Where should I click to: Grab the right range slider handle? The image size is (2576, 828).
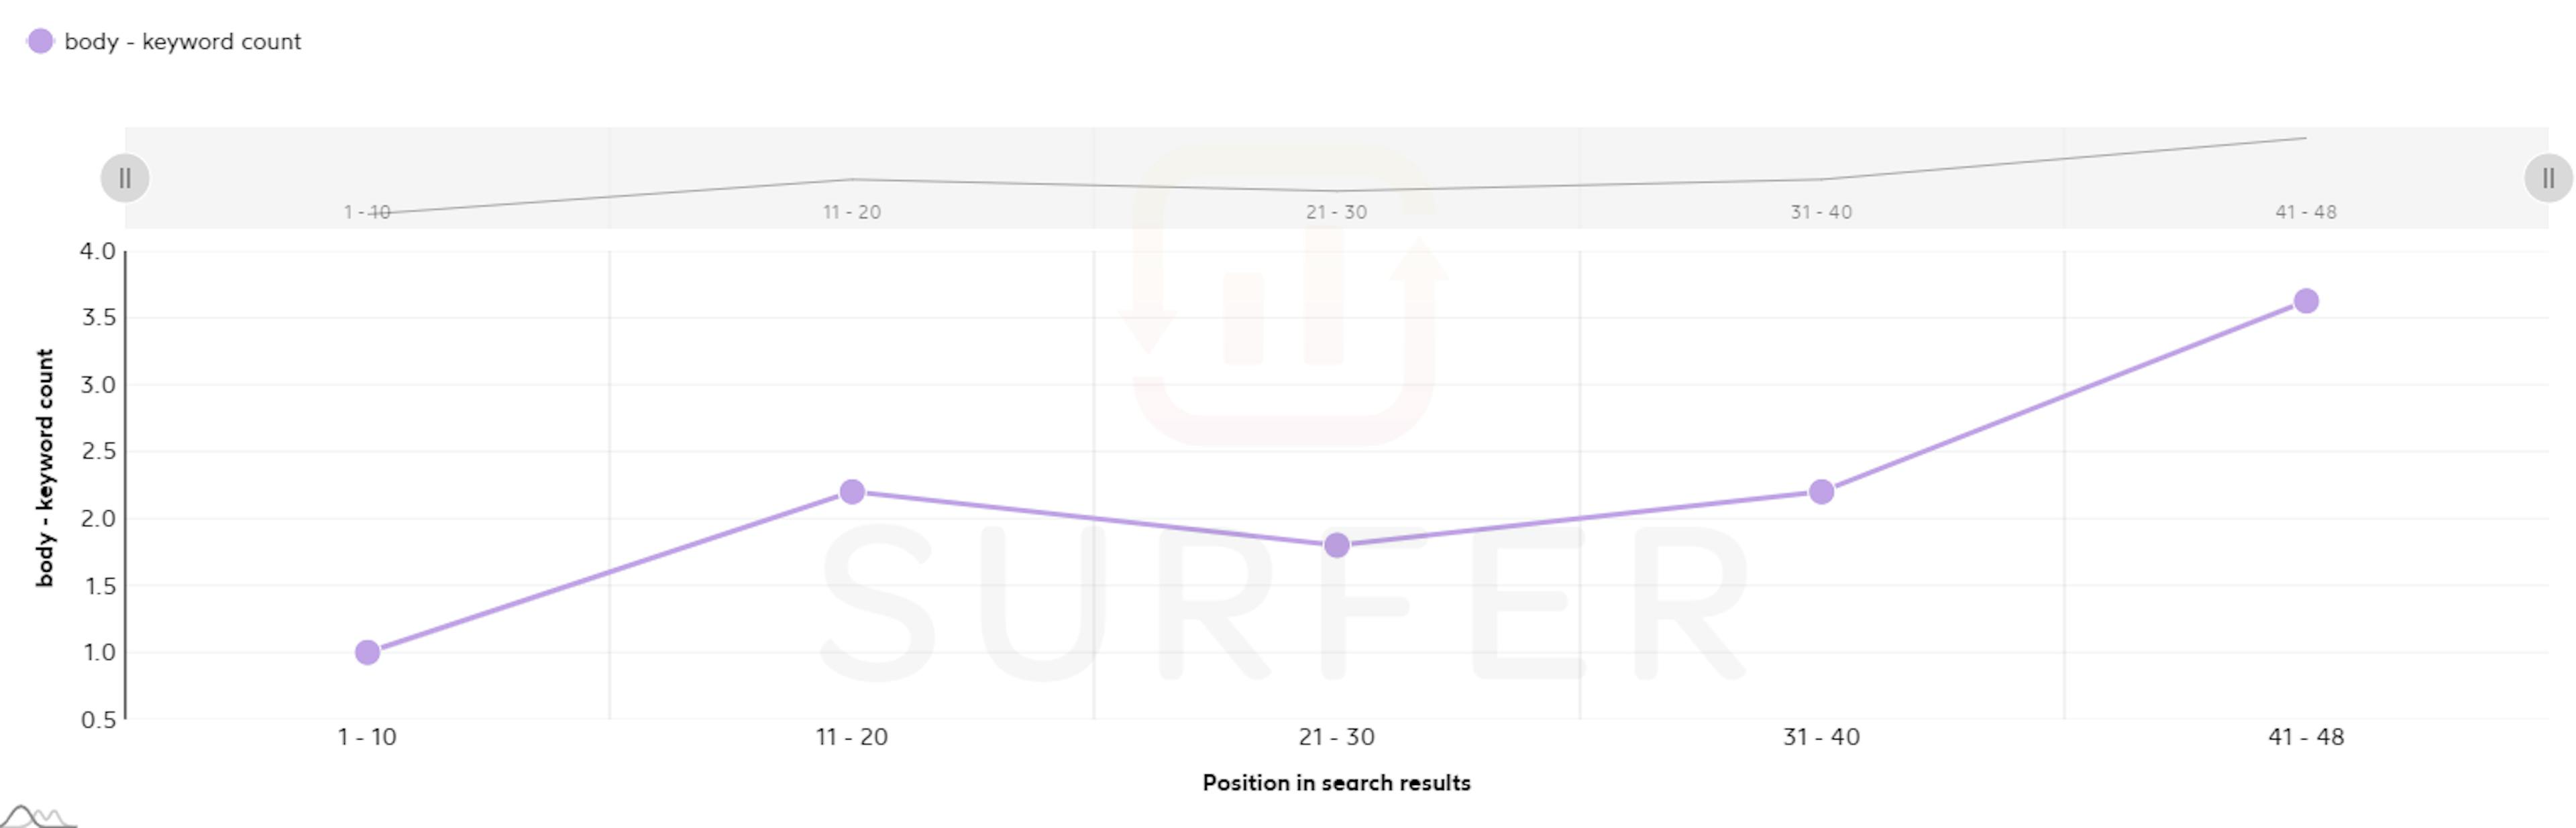[x=2548, y=178]
